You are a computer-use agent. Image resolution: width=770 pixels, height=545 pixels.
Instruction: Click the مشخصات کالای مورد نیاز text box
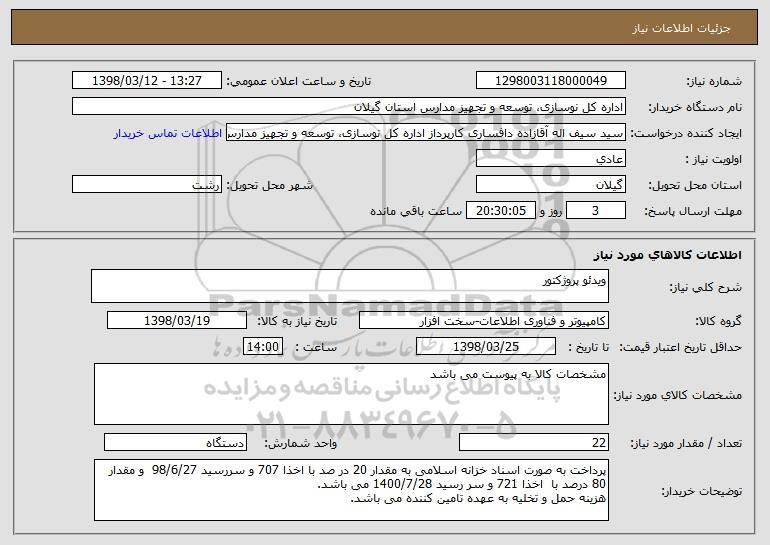click(351, 394)
